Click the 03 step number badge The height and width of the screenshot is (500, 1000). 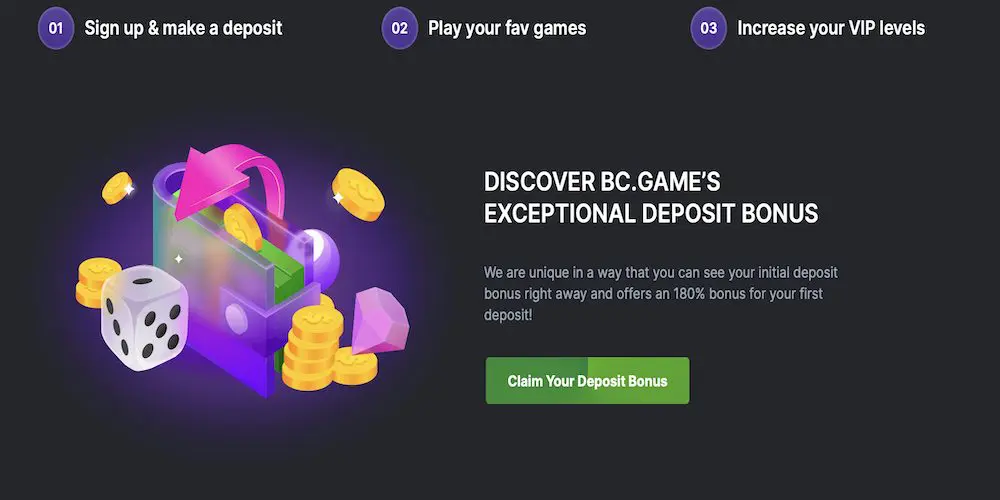[x=708, y=28]
